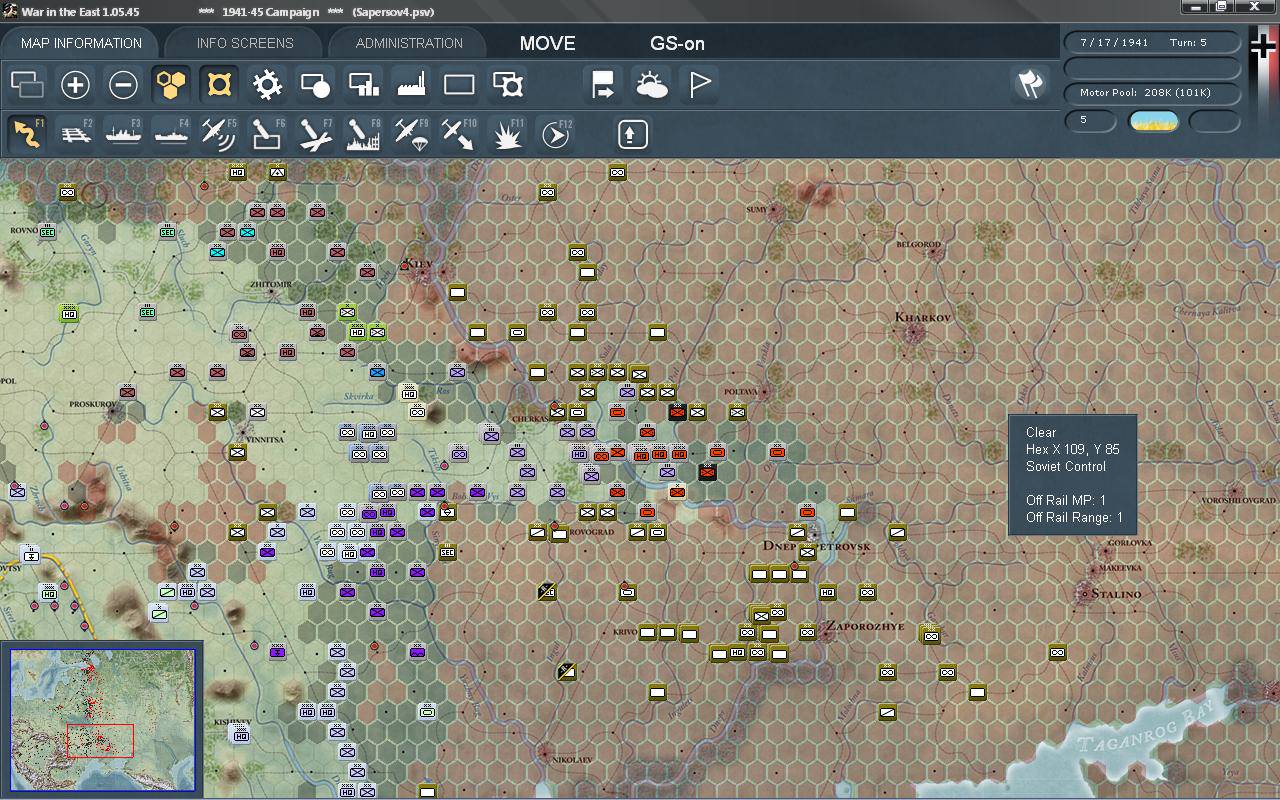This screenshot has height=800, width=1280.
Task: Click the screen-with-frame icon after the rectangle
Action: (508, 85)
